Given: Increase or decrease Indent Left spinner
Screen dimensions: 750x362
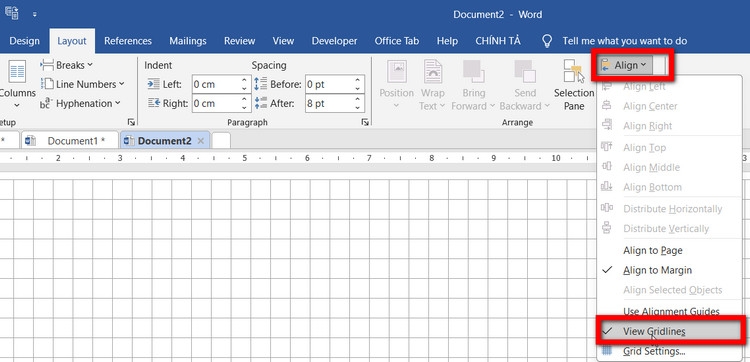Looking at the screenshot, I should (245, 84).
